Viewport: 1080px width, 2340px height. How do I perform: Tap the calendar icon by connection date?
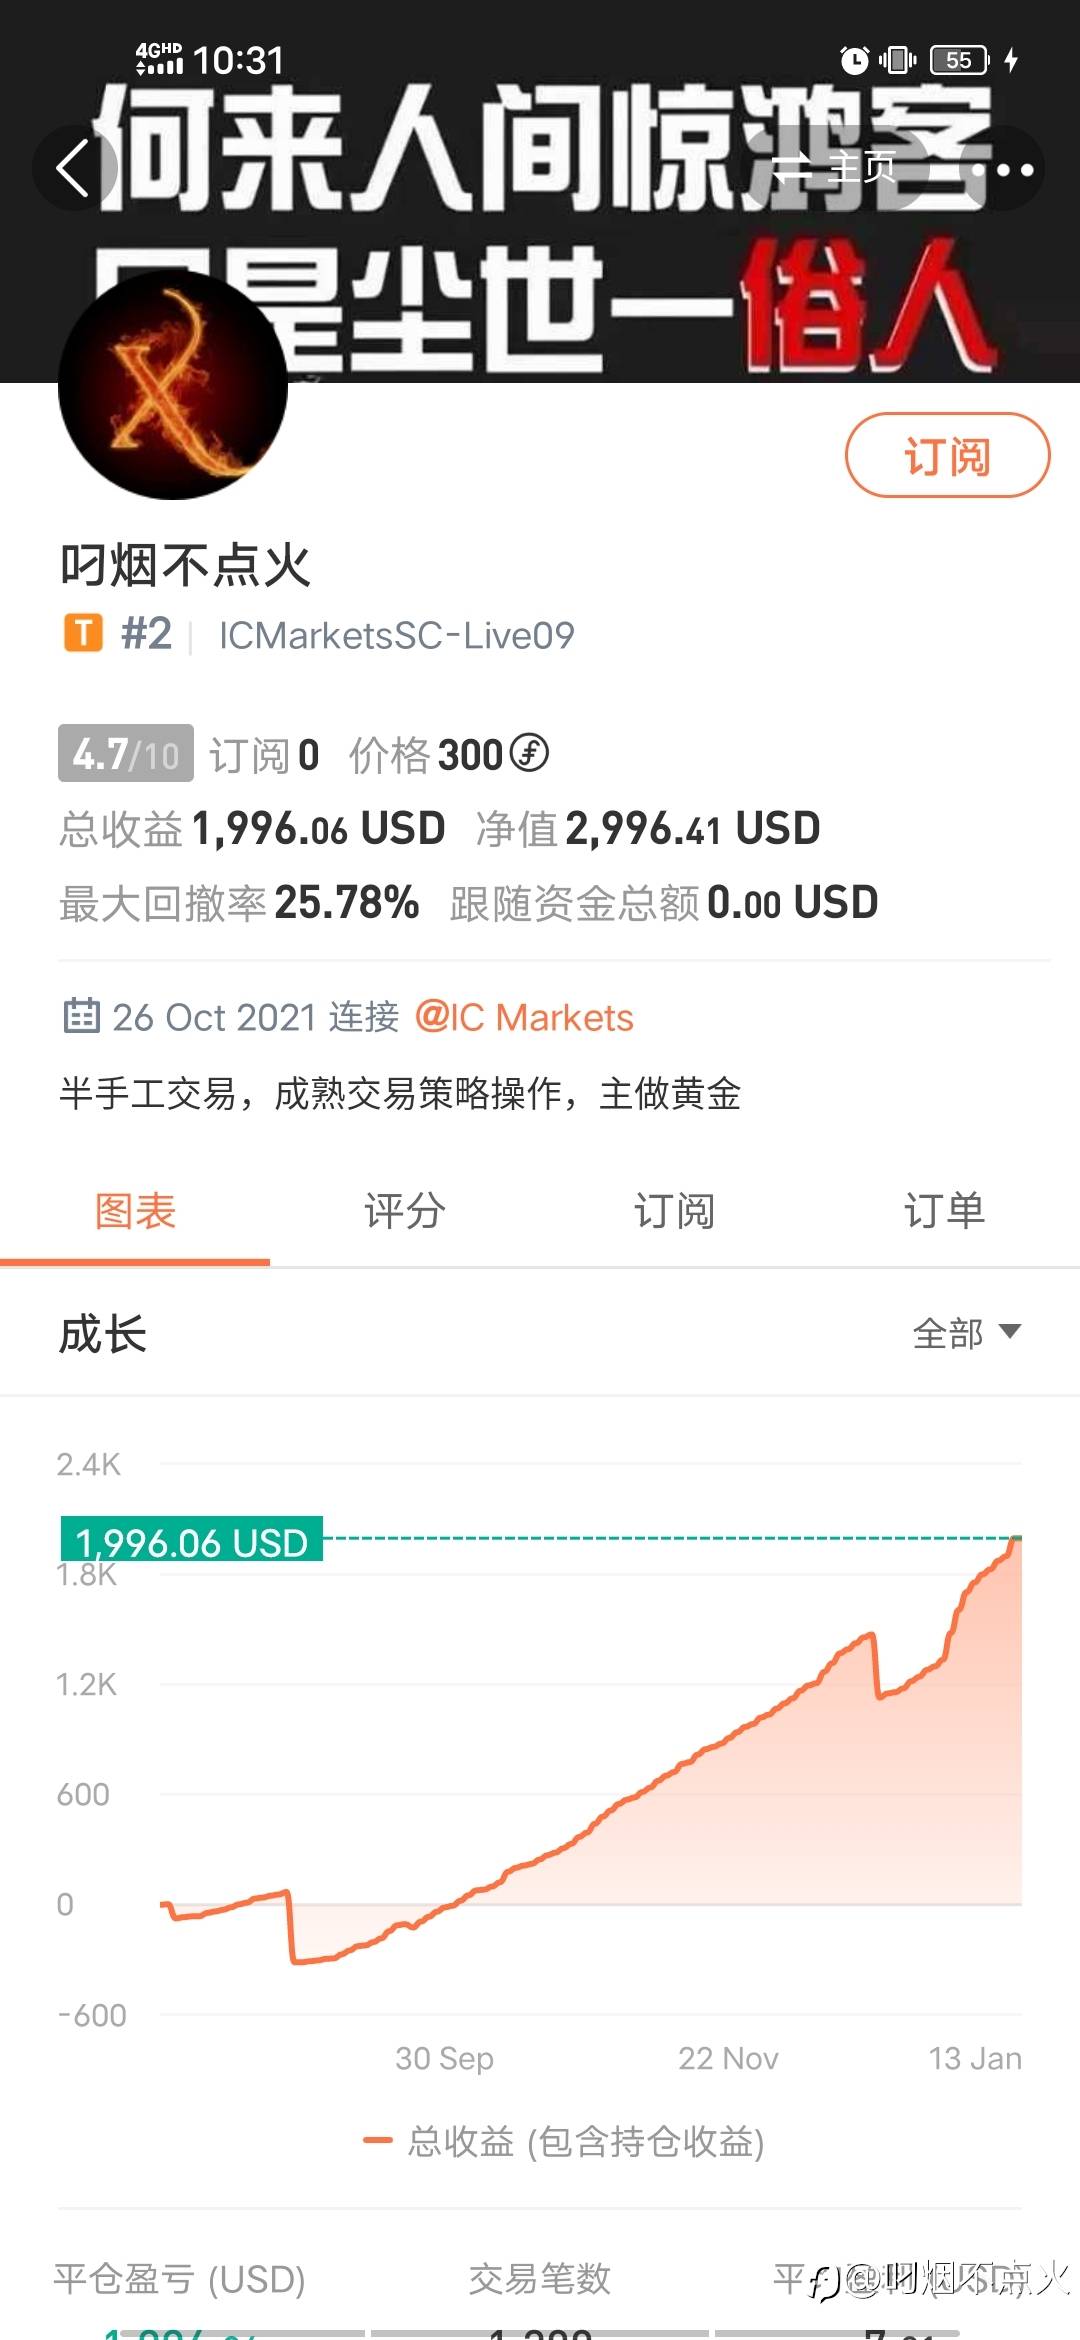[x=81, y=1016]
